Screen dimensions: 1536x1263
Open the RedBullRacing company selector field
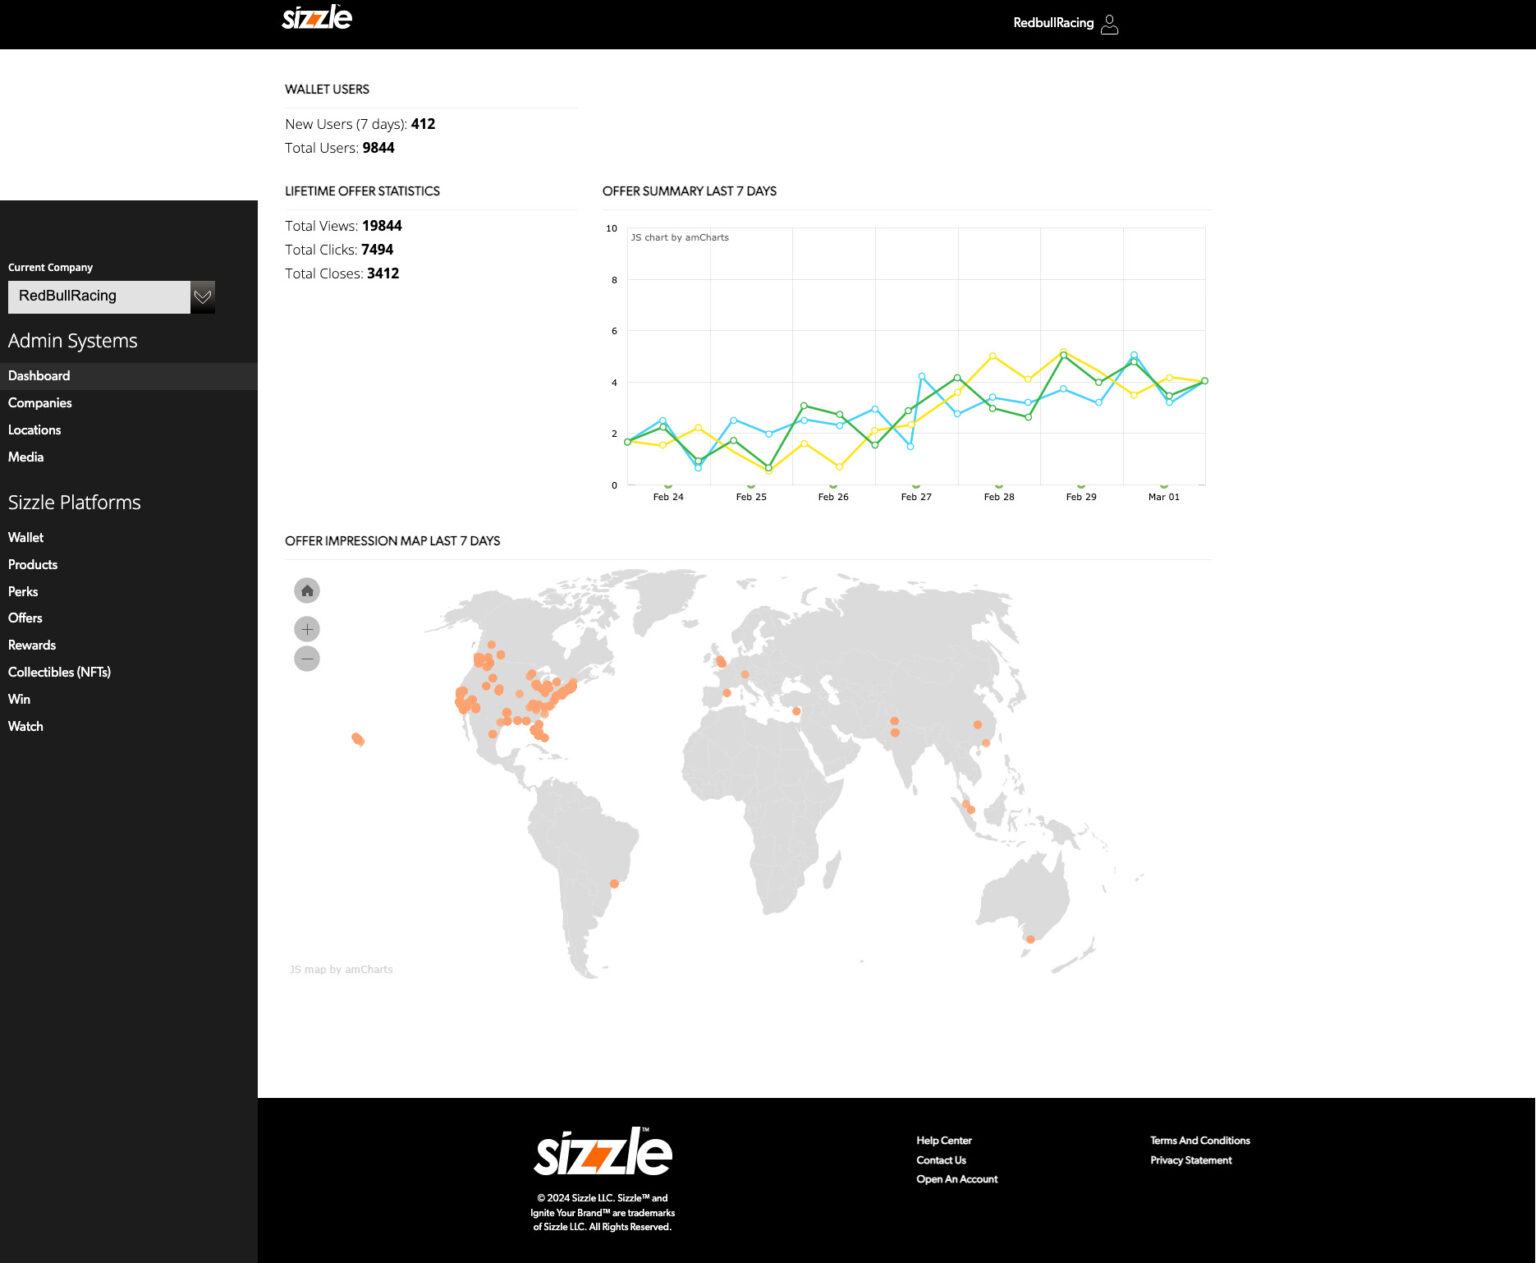coord(98,296)
